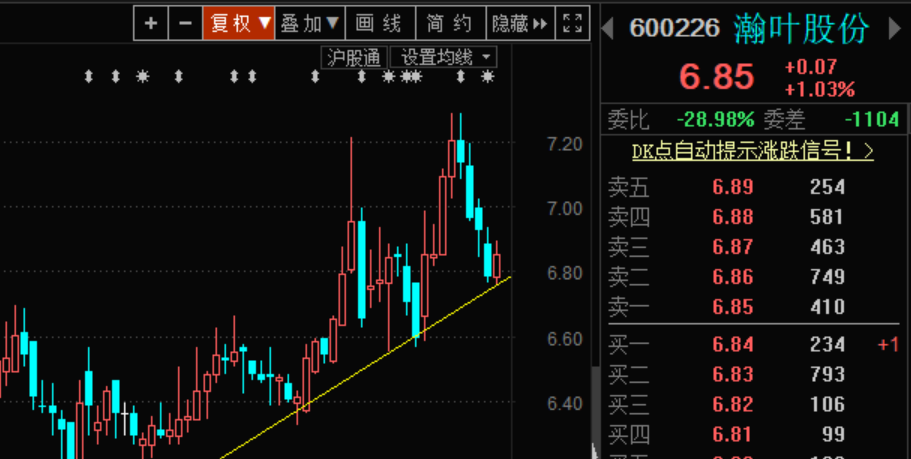Open the 叠加 overlay dropdown

(x=310, y=23)
